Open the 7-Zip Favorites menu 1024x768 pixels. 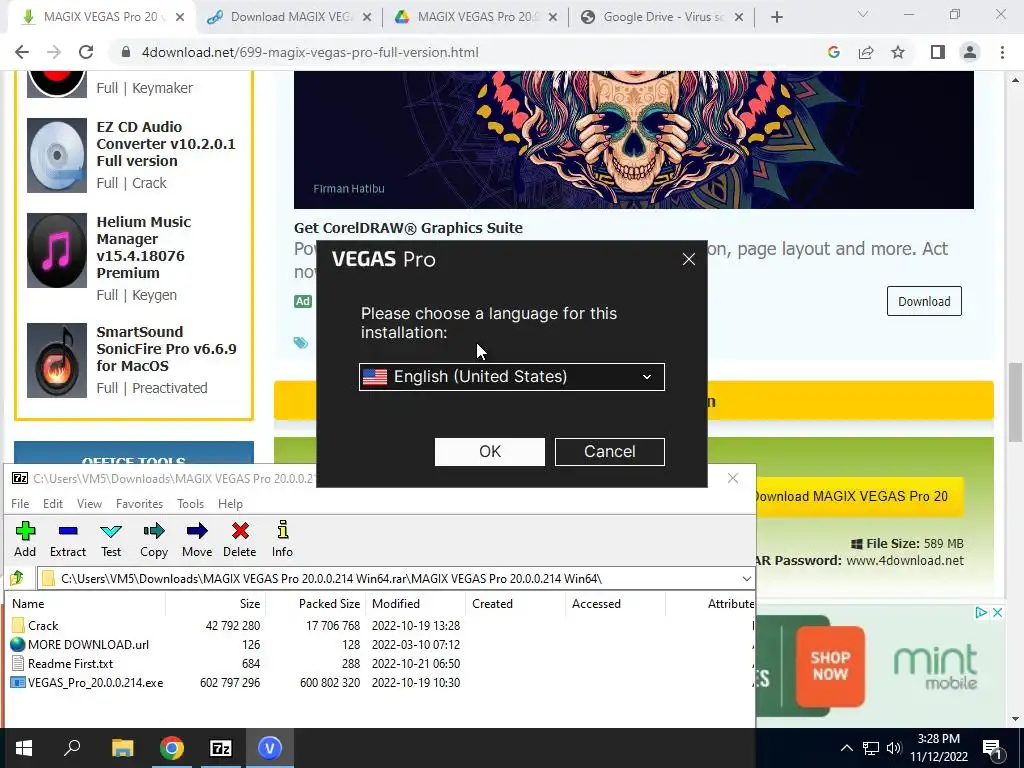[139, 504]
